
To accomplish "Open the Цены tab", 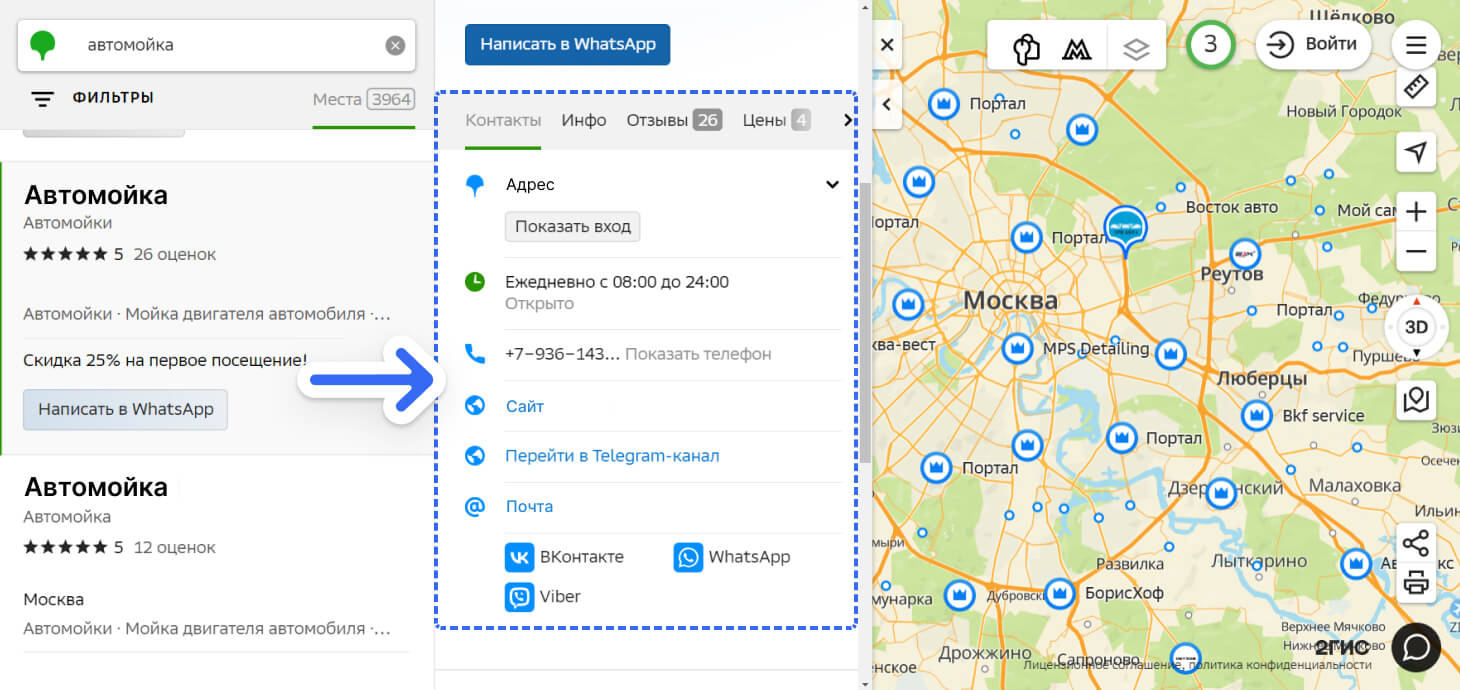I will 776,120.
